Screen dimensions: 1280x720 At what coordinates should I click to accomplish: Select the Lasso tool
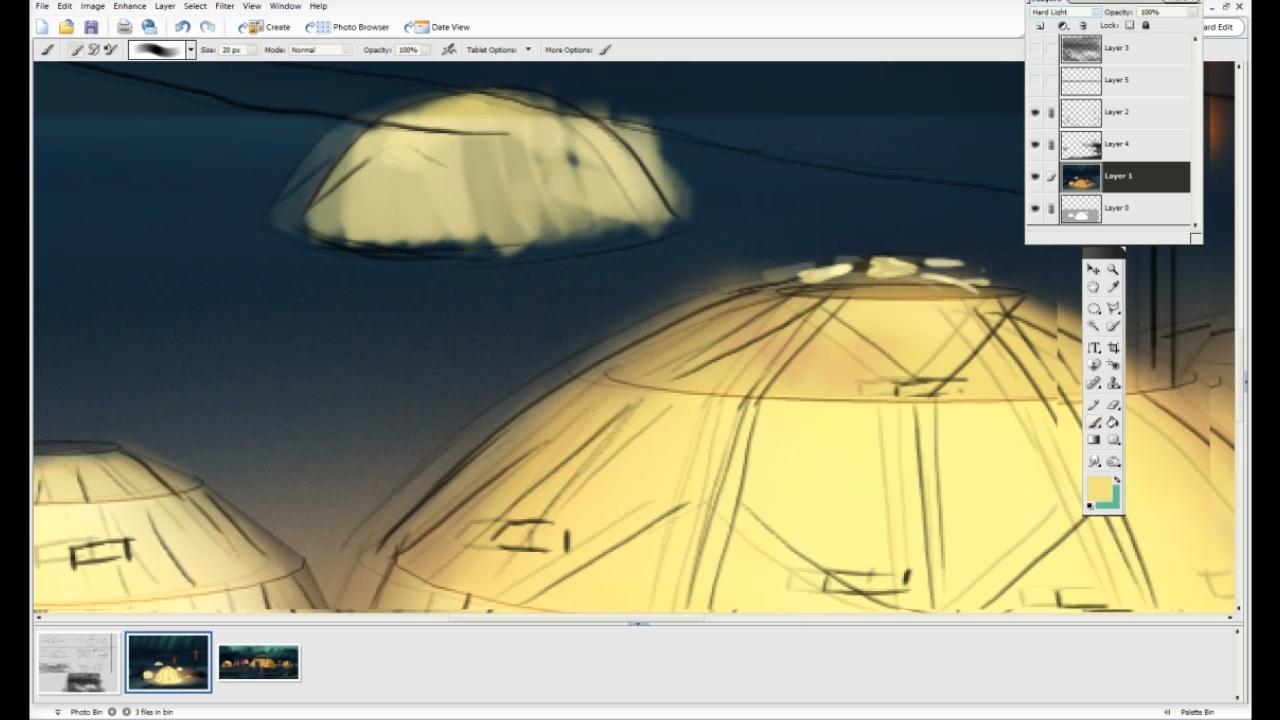(1113, 308)
